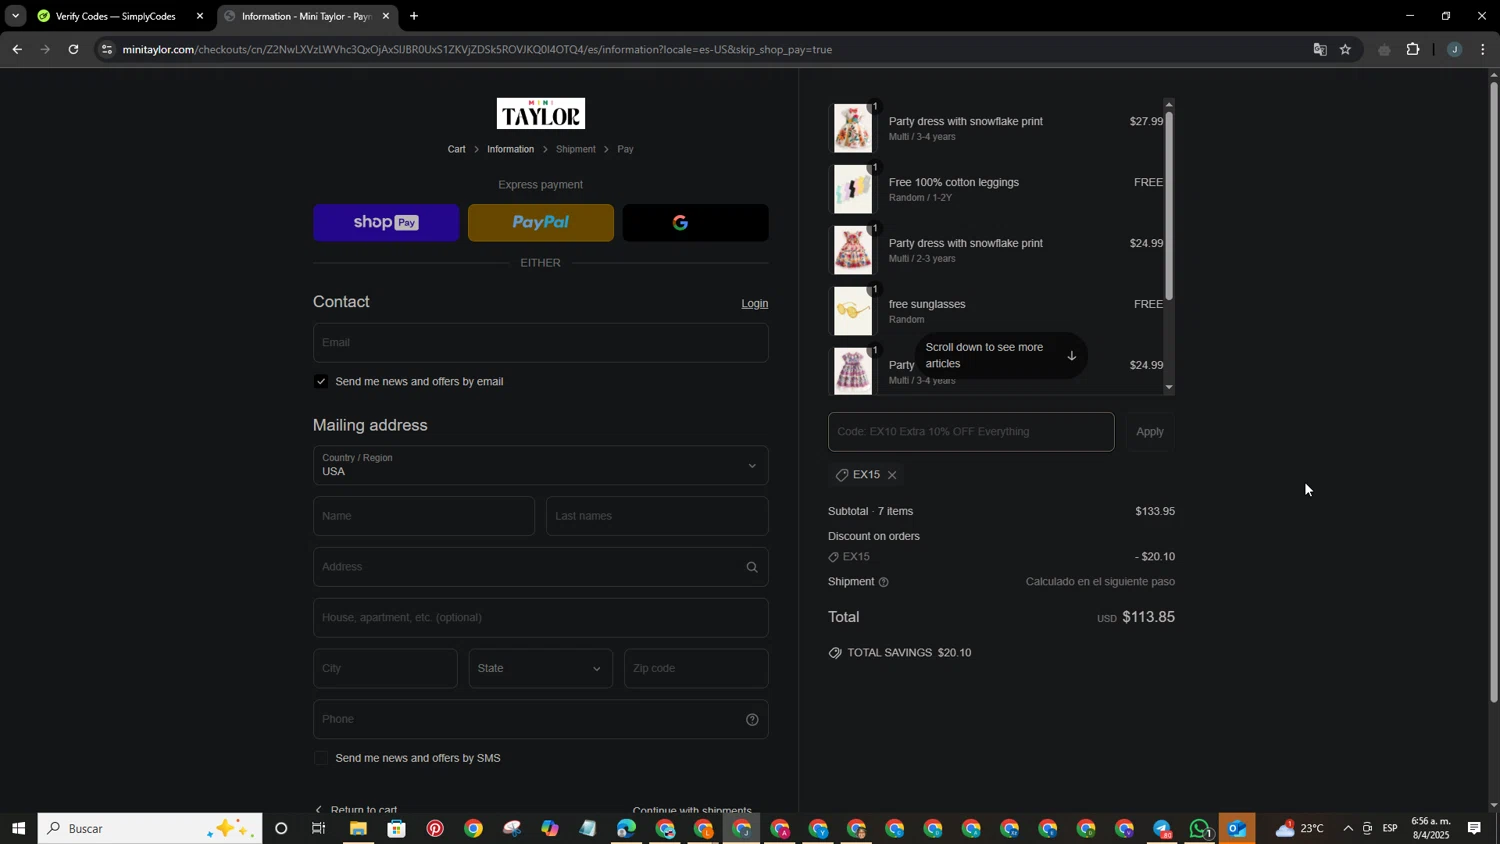Click the Shop Pay express button
Image resolution: width=1500 pixels, height=844 pixels.
pos(386,222)
